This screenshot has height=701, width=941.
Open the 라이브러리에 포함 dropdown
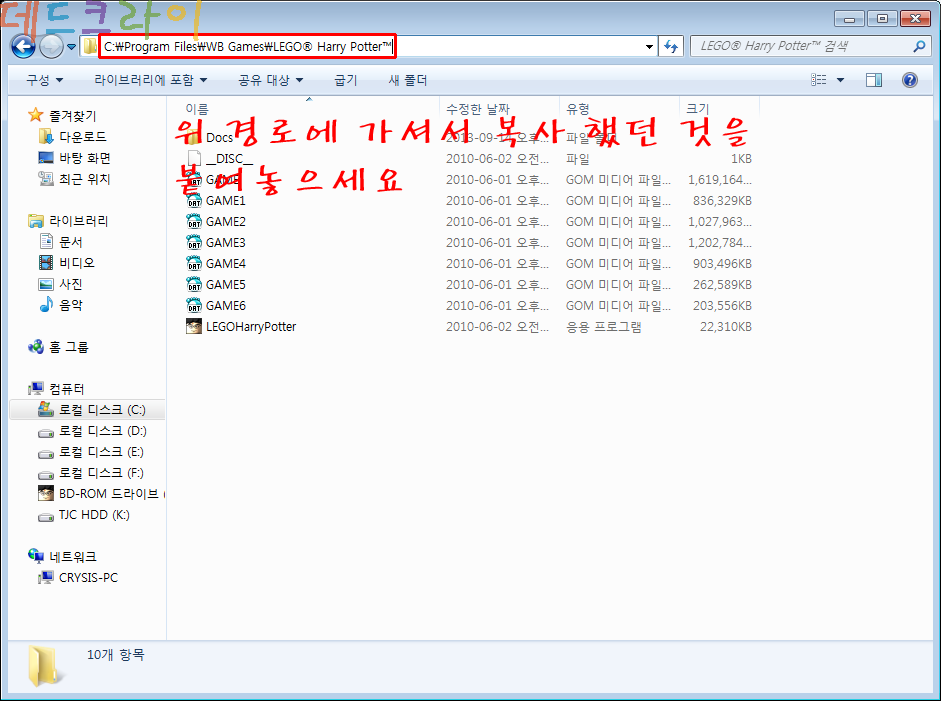click(x=151, y=80)
